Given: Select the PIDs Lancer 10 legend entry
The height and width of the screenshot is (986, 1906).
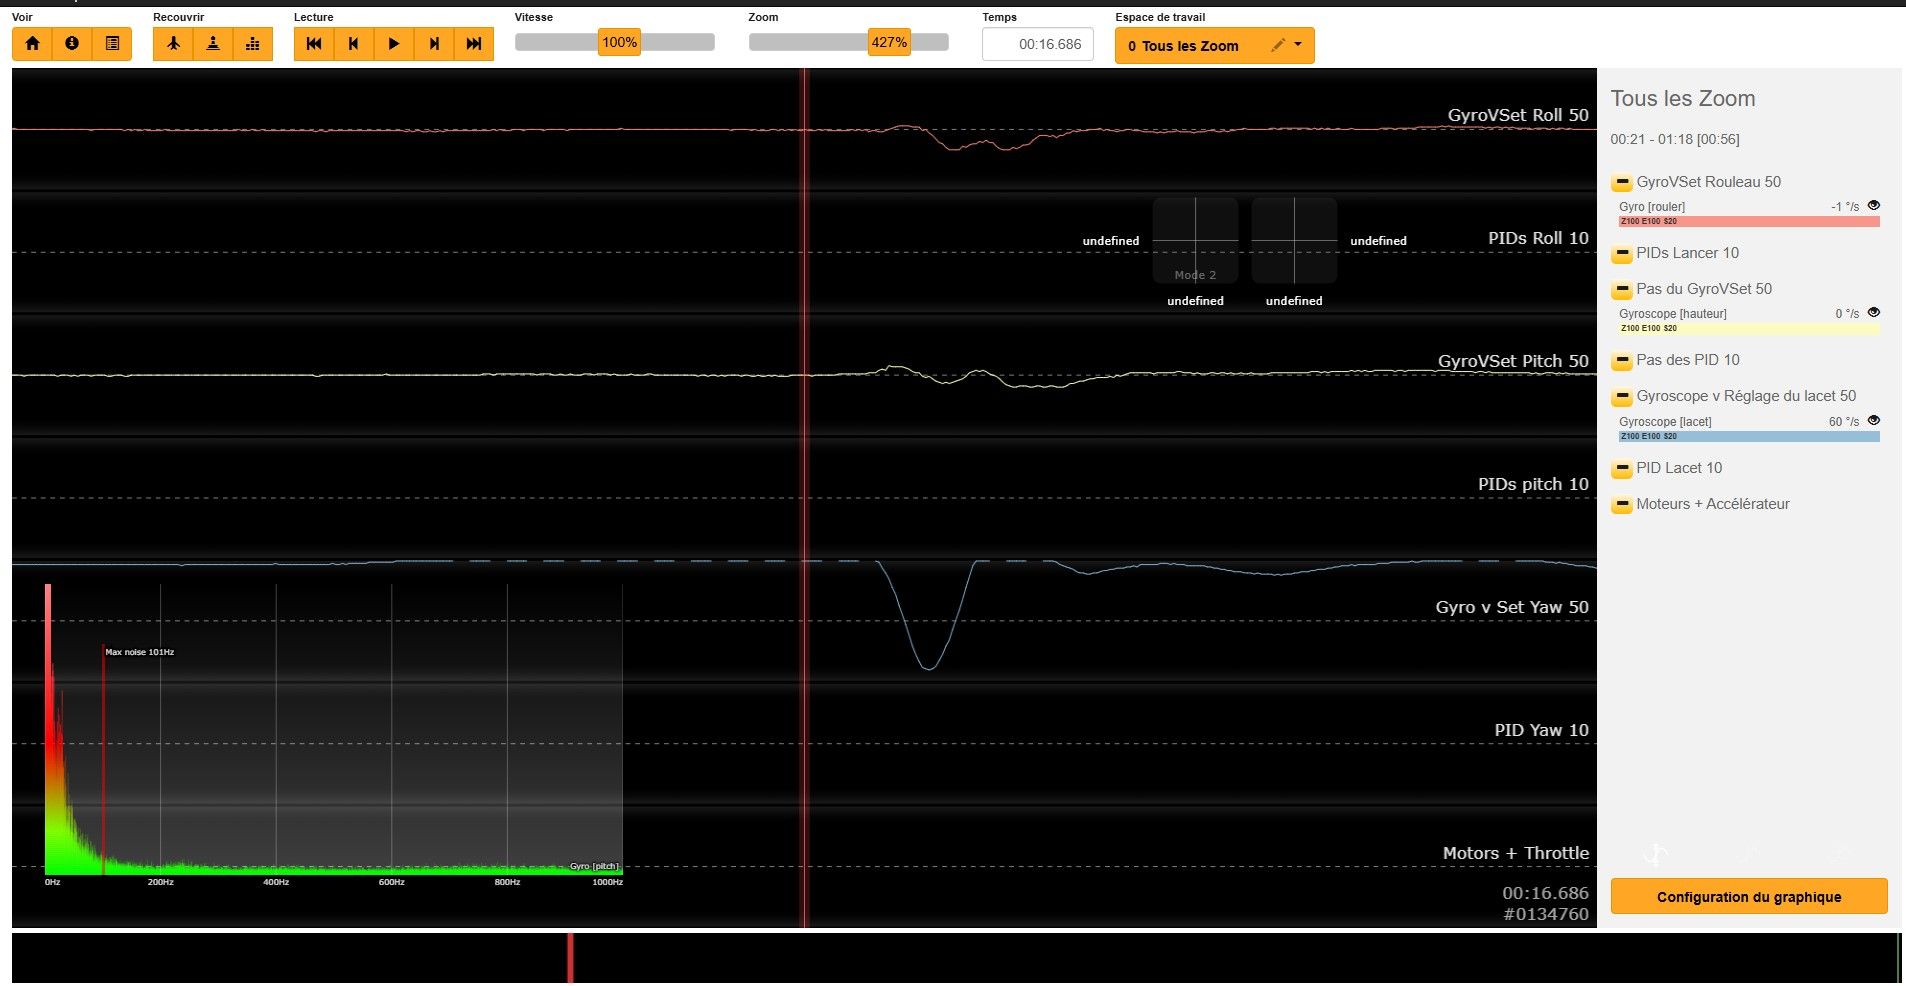Looking at the screenshot, I should click(1687, 253).
